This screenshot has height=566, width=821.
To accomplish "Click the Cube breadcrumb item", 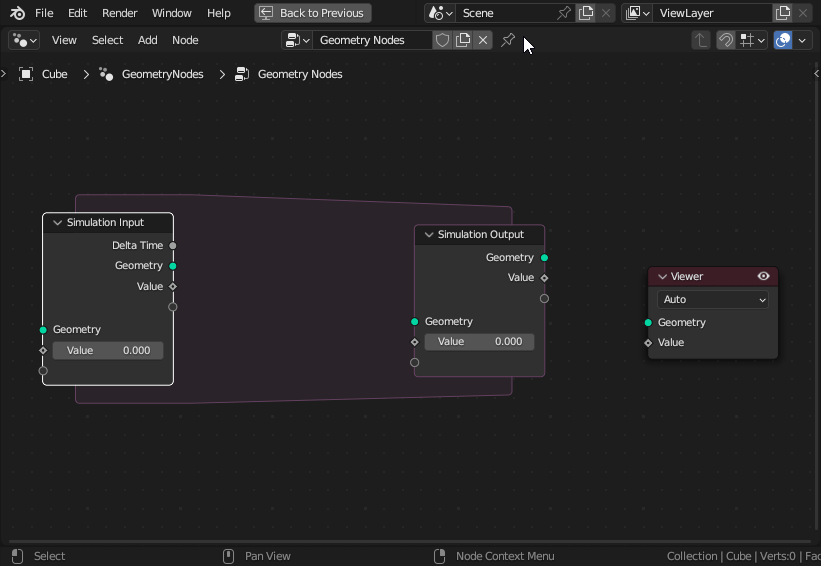I will pyautogui.click(x=54, y=74).
